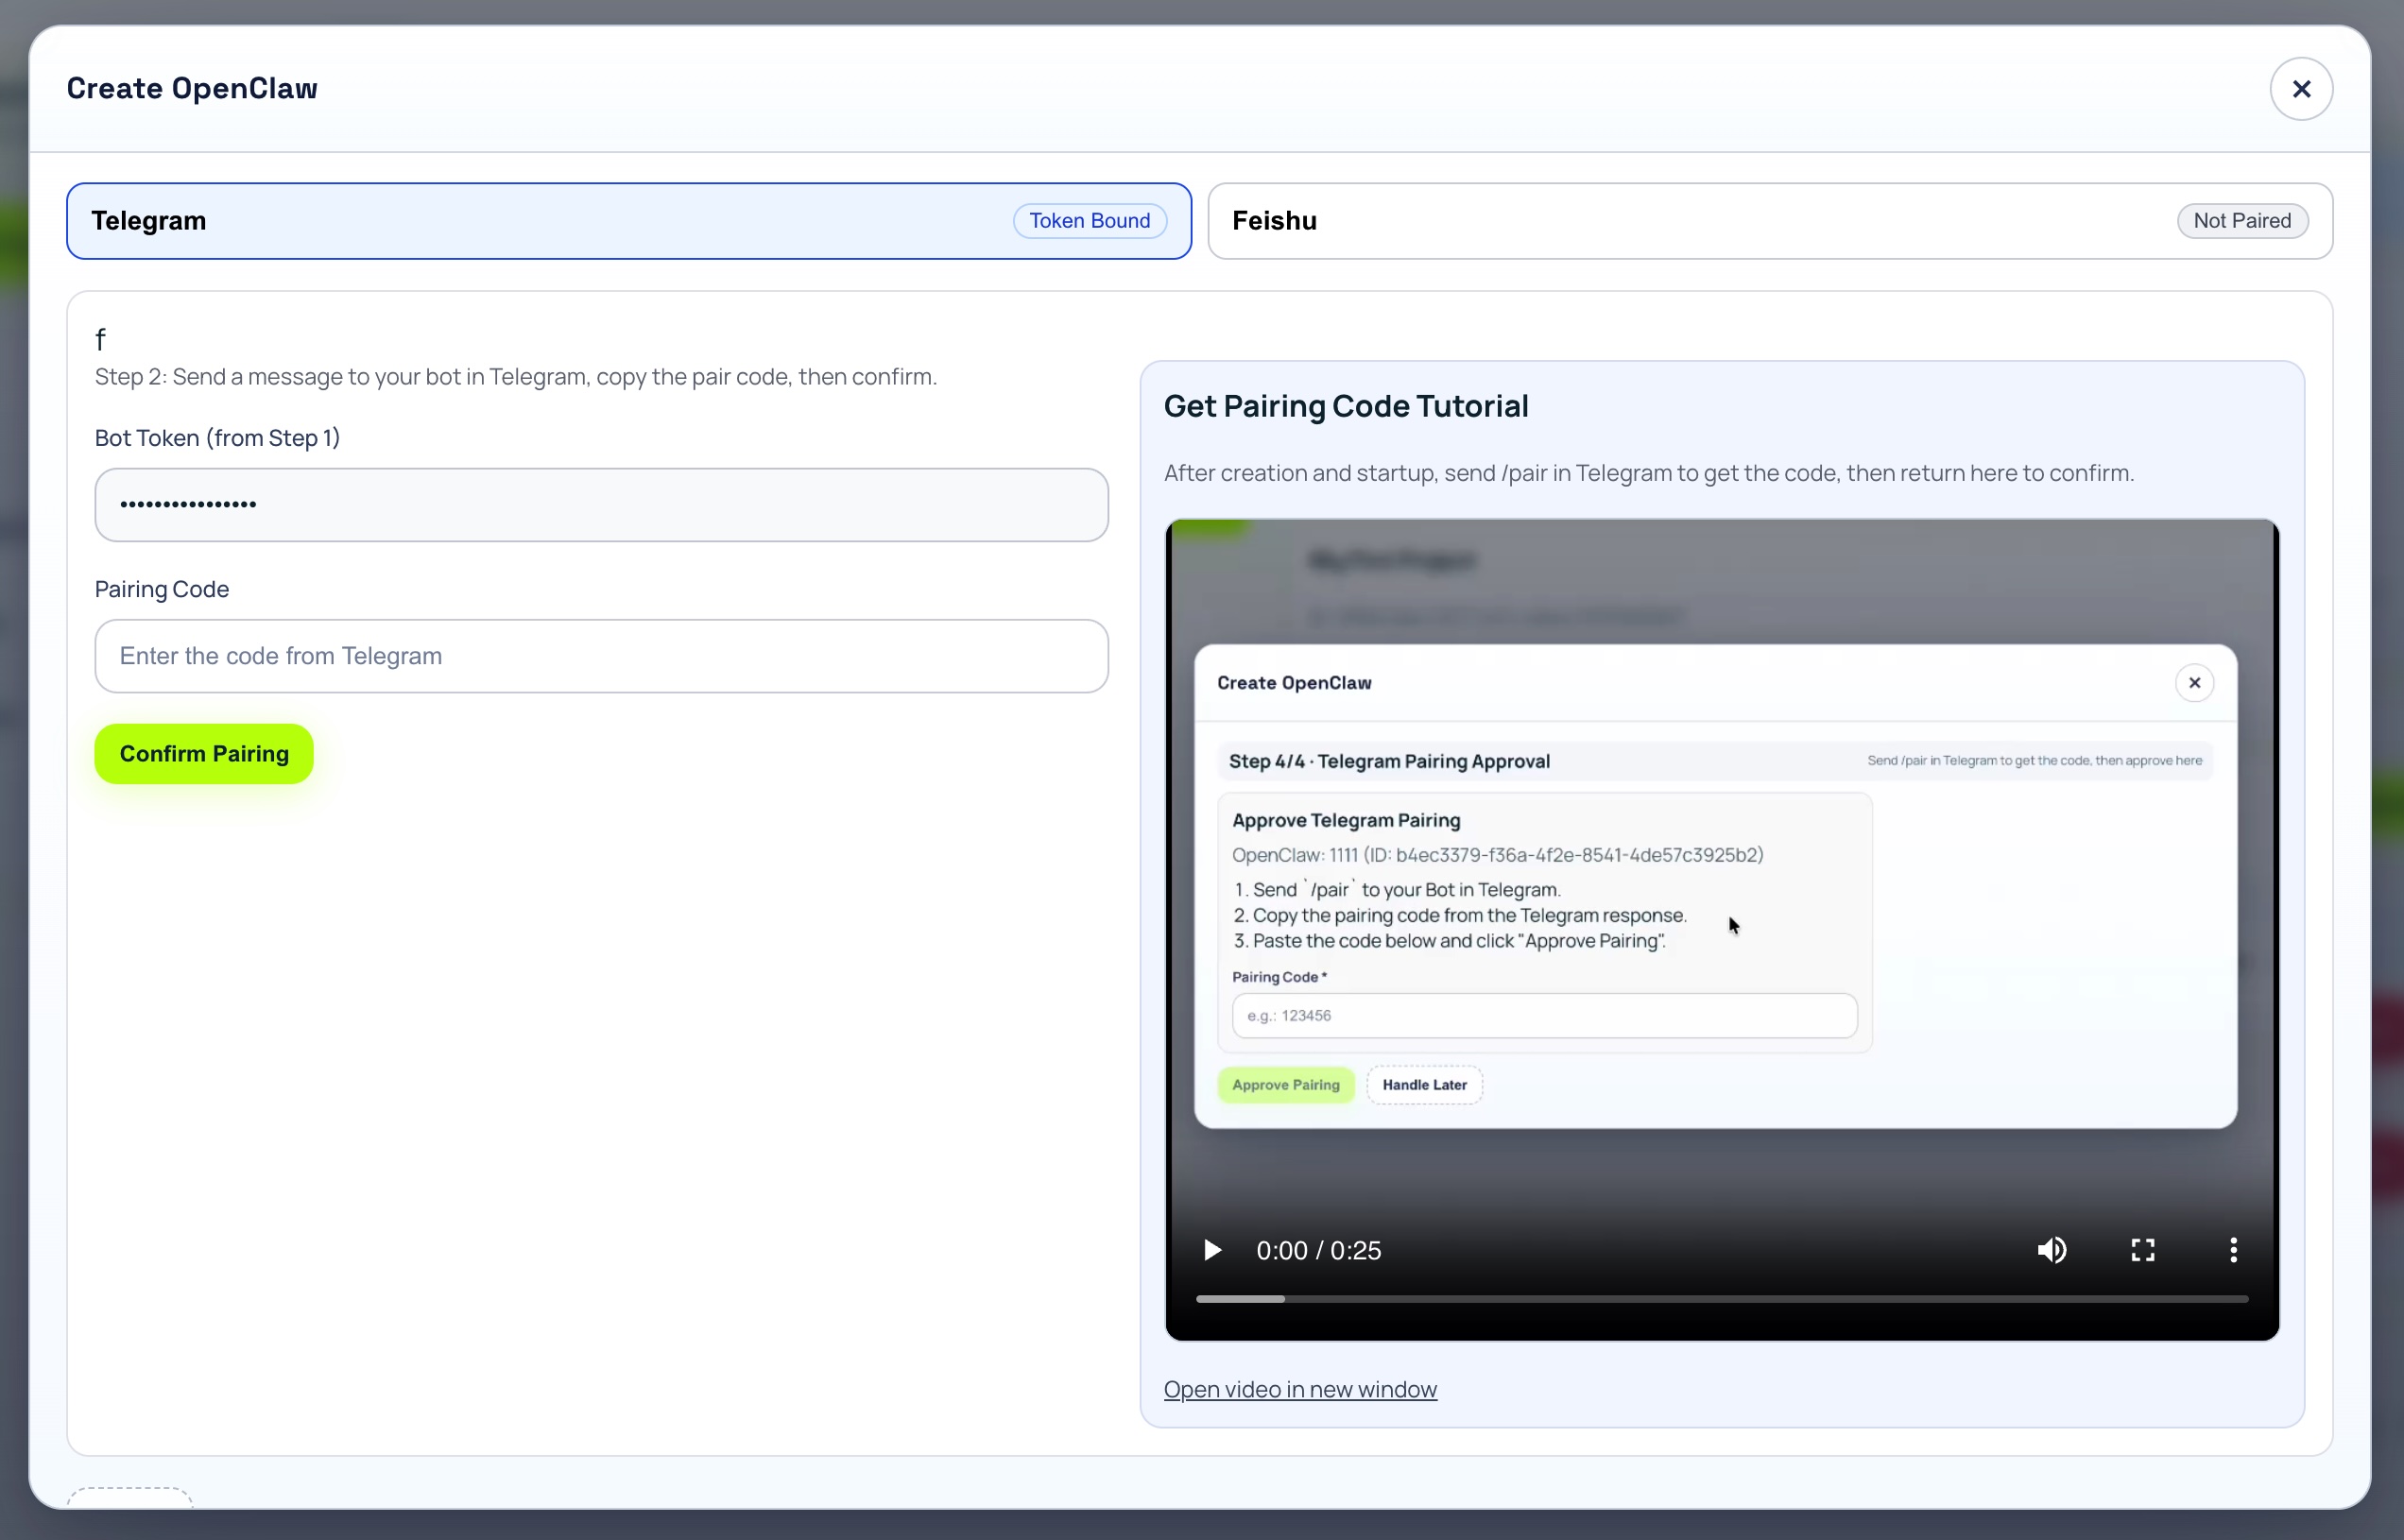Click the Confirm Pairing button
Image resolution: width=2404 pixels, height=1540 pixels.
click(x=204, y=754)
